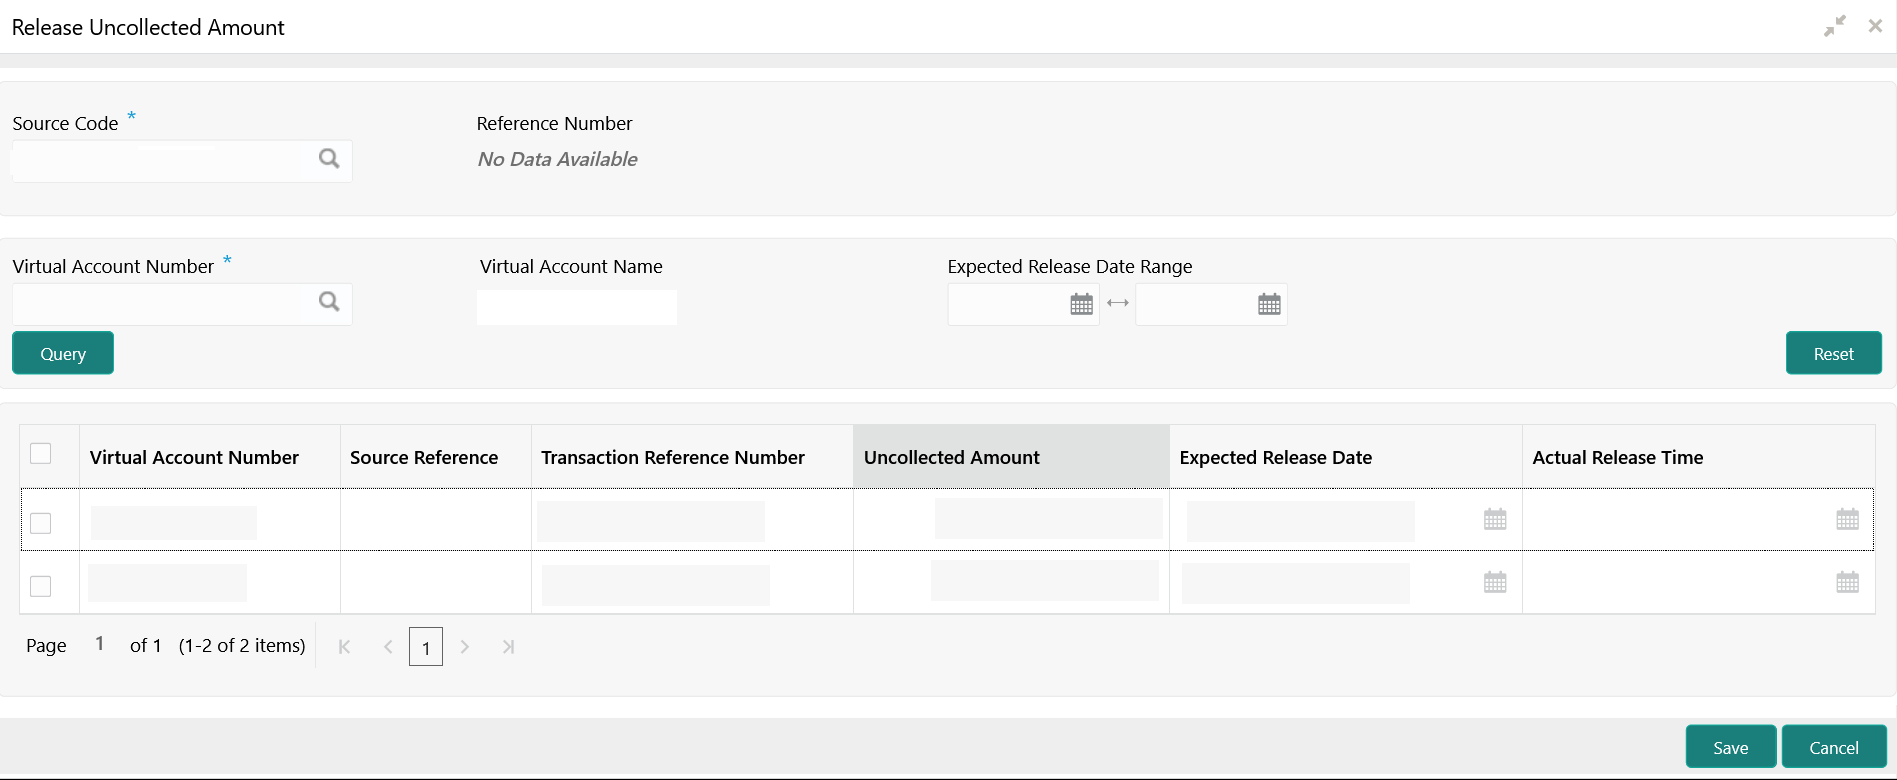Click the Reset button

(x=1834, y=353)
